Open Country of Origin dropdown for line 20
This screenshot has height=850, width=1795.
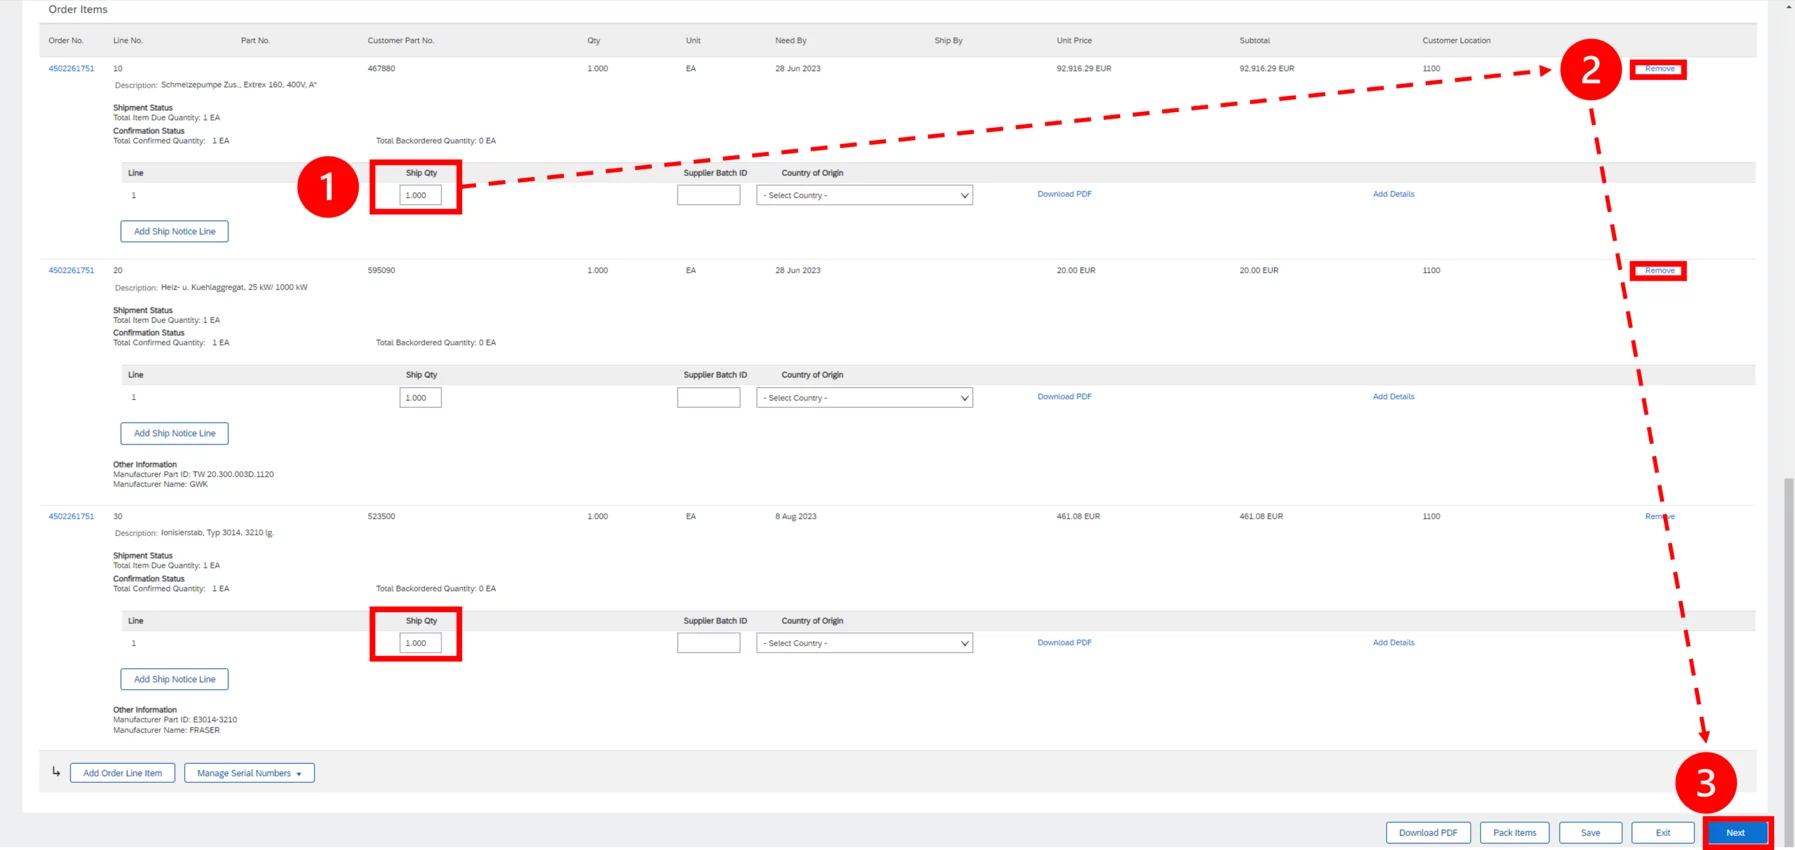(x=864, y=398)
